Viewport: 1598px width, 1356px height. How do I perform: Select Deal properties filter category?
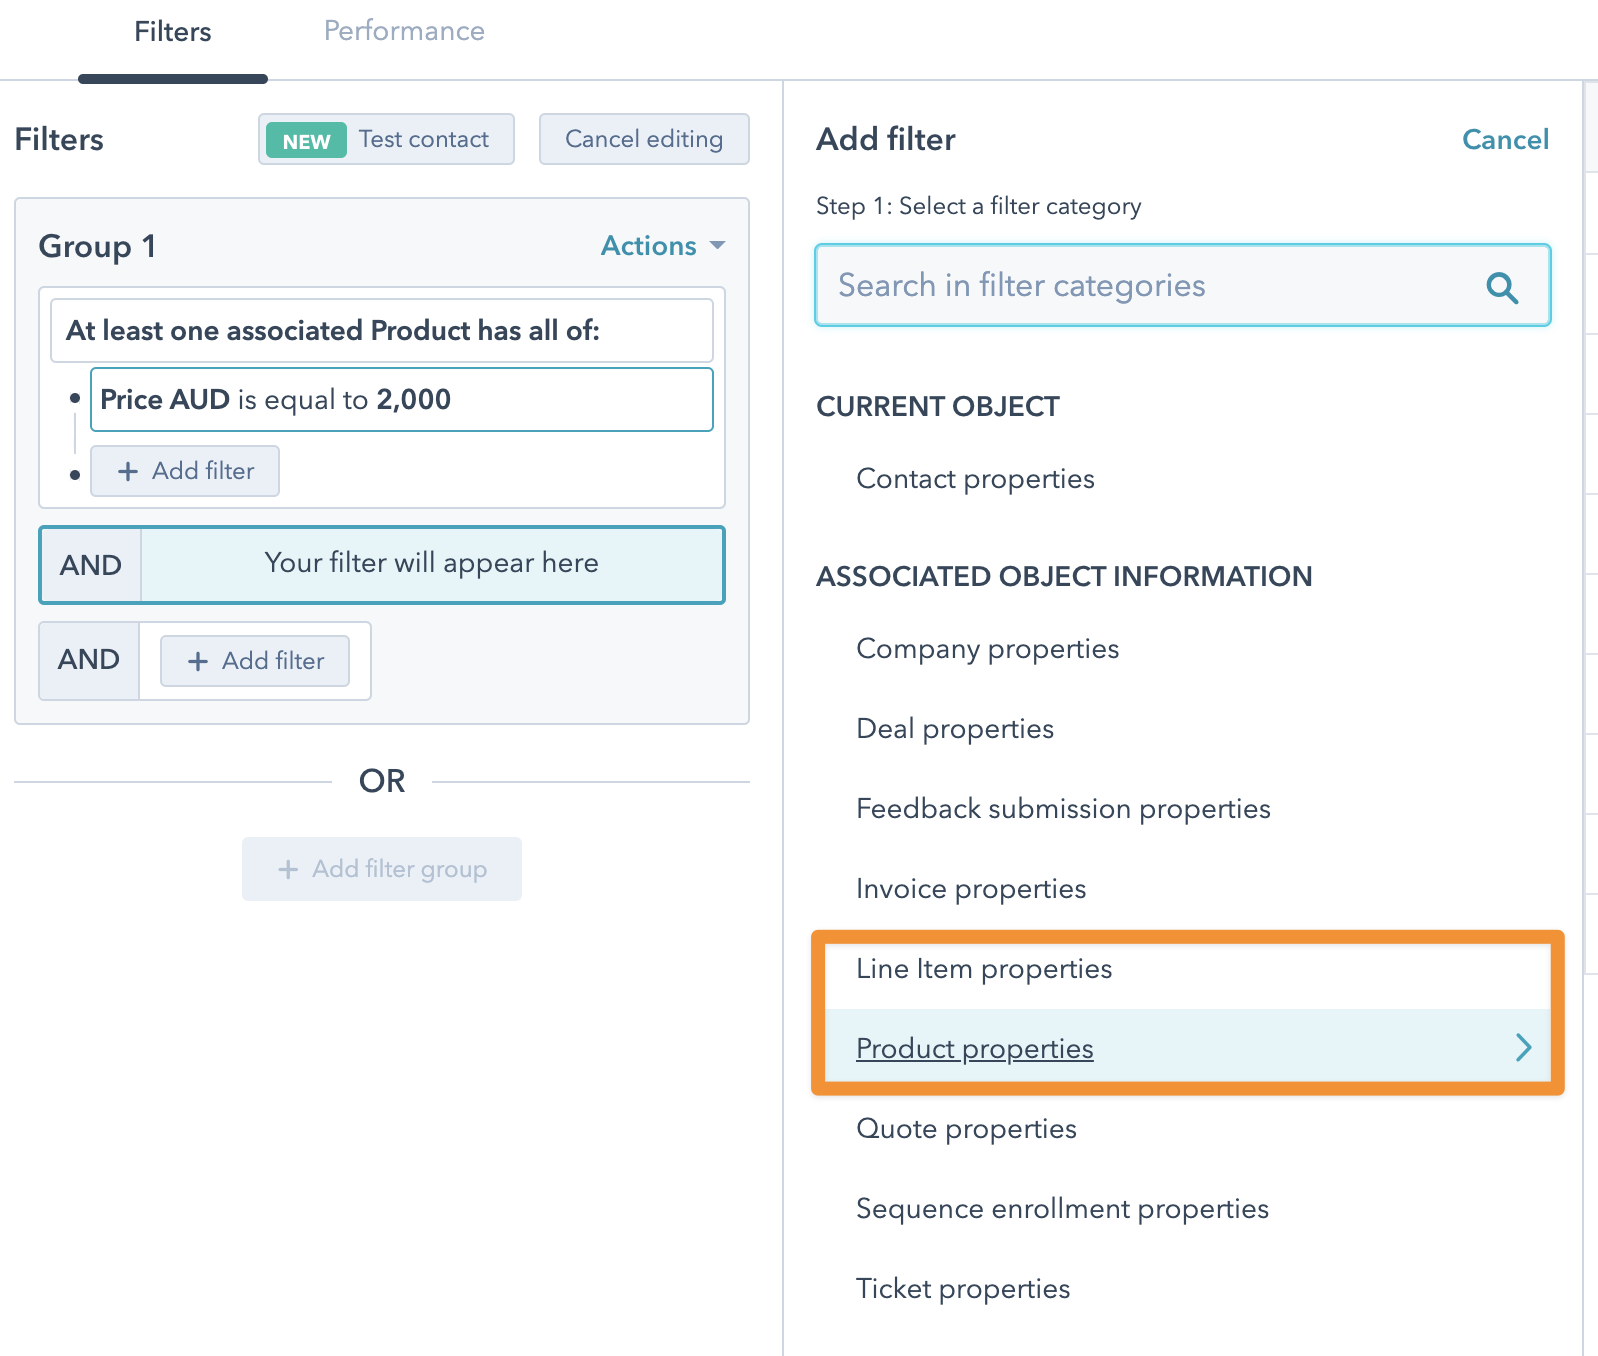click(955, 729)
